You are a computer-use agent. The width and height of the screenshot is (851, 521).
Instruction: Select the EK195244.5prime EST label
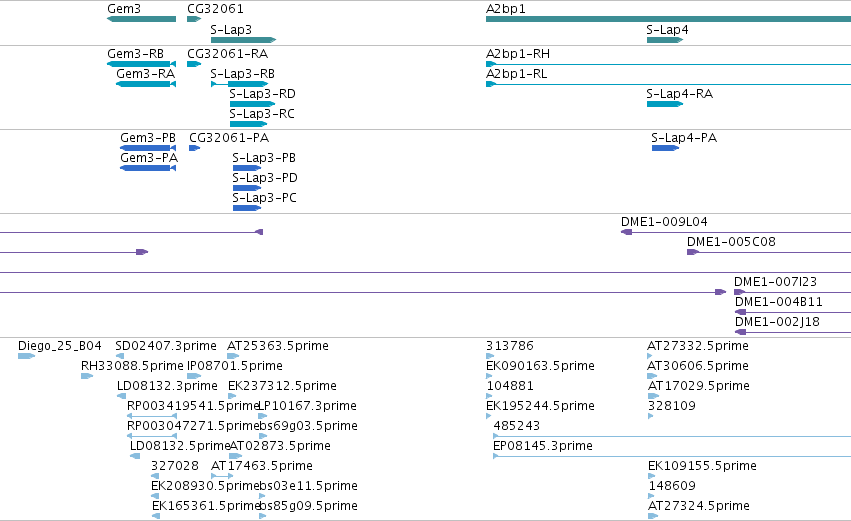[x=540, y=406]
